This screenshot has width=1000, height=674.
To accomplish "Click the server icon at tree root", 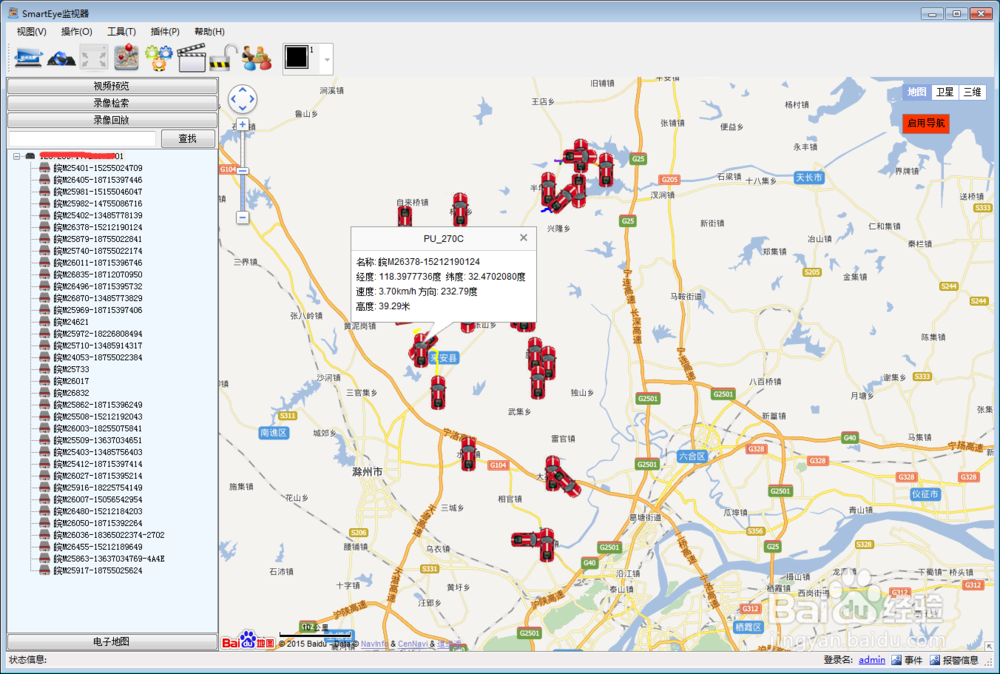I will click(x=30, y=156).
